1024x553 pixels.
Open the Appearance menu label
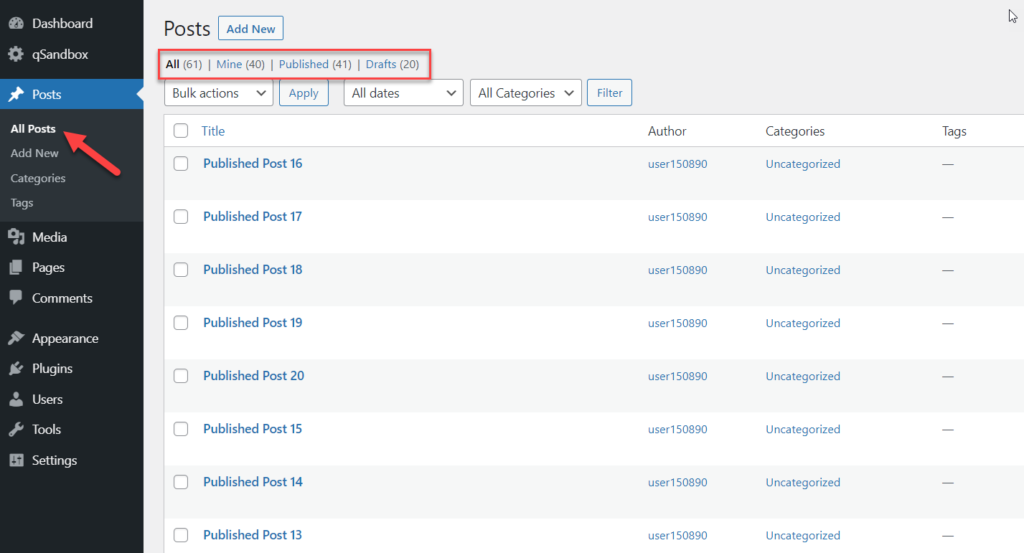(65, 338)
